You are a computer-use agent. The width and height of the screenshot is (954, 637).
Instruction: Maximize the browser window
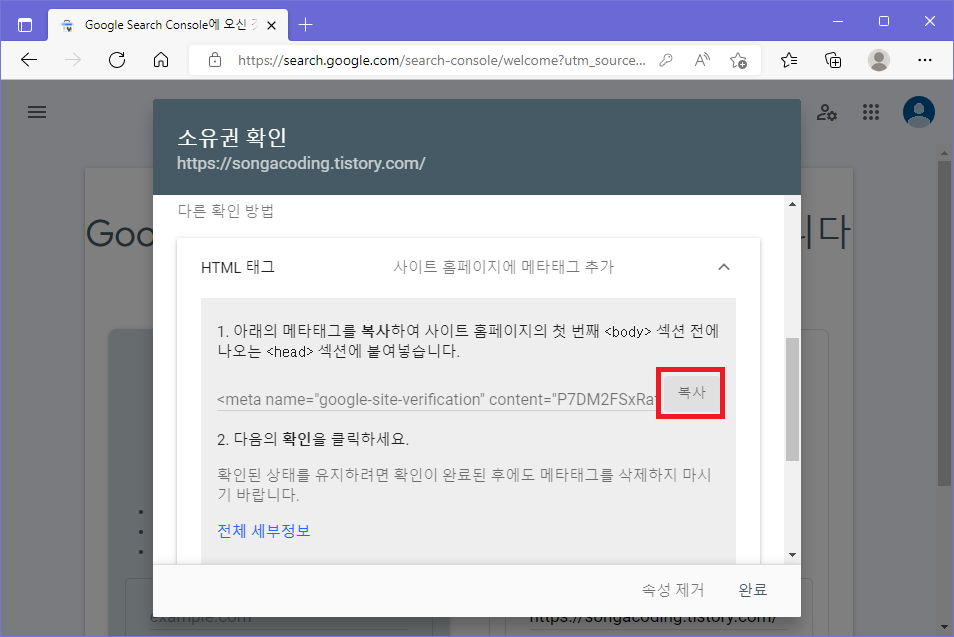tap(884, 21)
